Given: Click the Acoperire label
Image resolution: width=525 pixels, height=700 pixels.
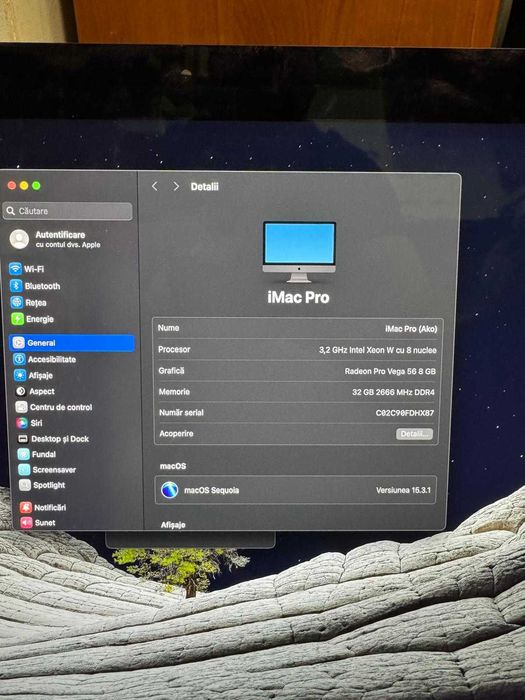Looking at the screenshot, I should coord(176,433).
